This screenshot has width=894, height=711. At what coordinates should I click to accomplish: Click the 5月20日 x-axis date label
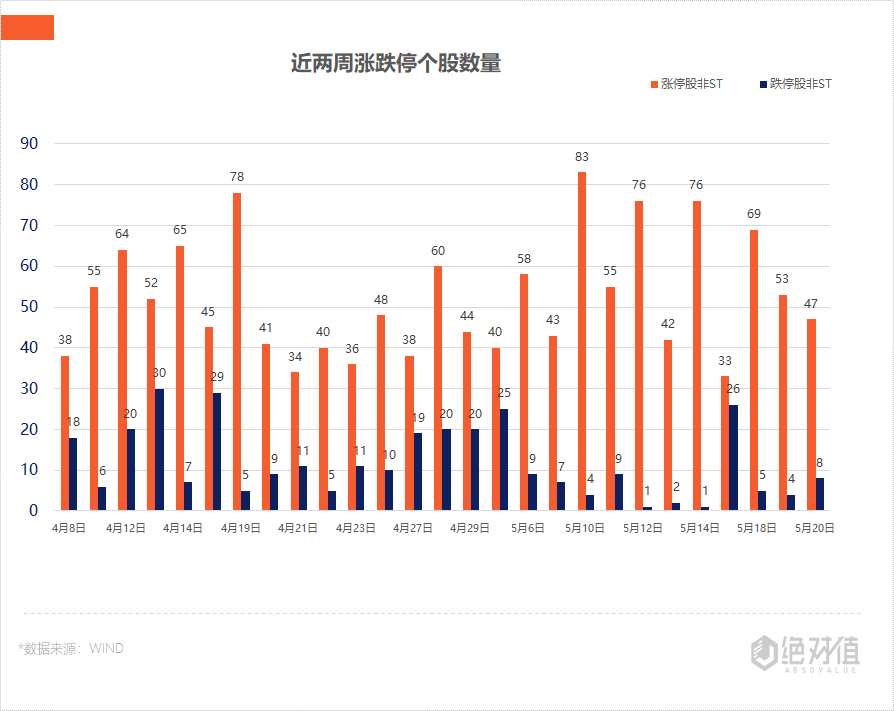tap(815, 527)
